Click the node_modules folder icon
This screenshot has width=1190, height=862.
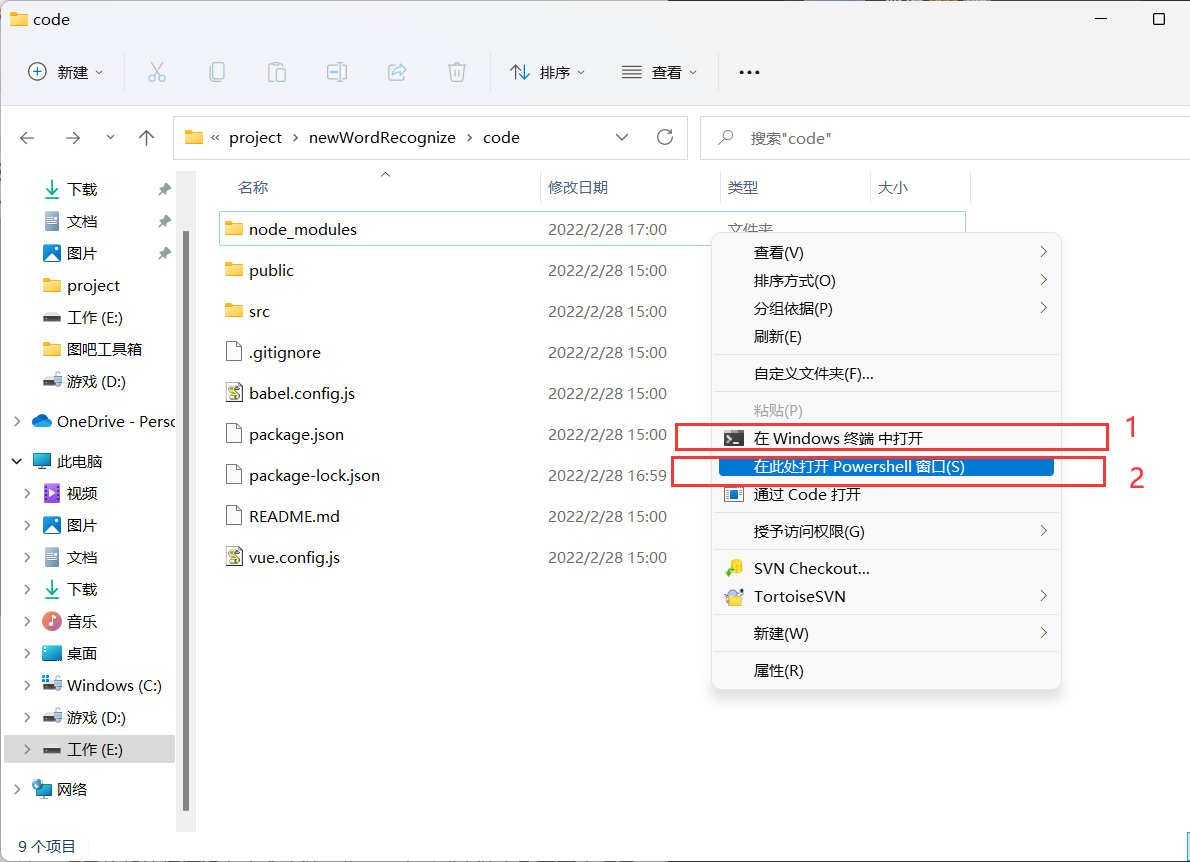click(234, 228)
